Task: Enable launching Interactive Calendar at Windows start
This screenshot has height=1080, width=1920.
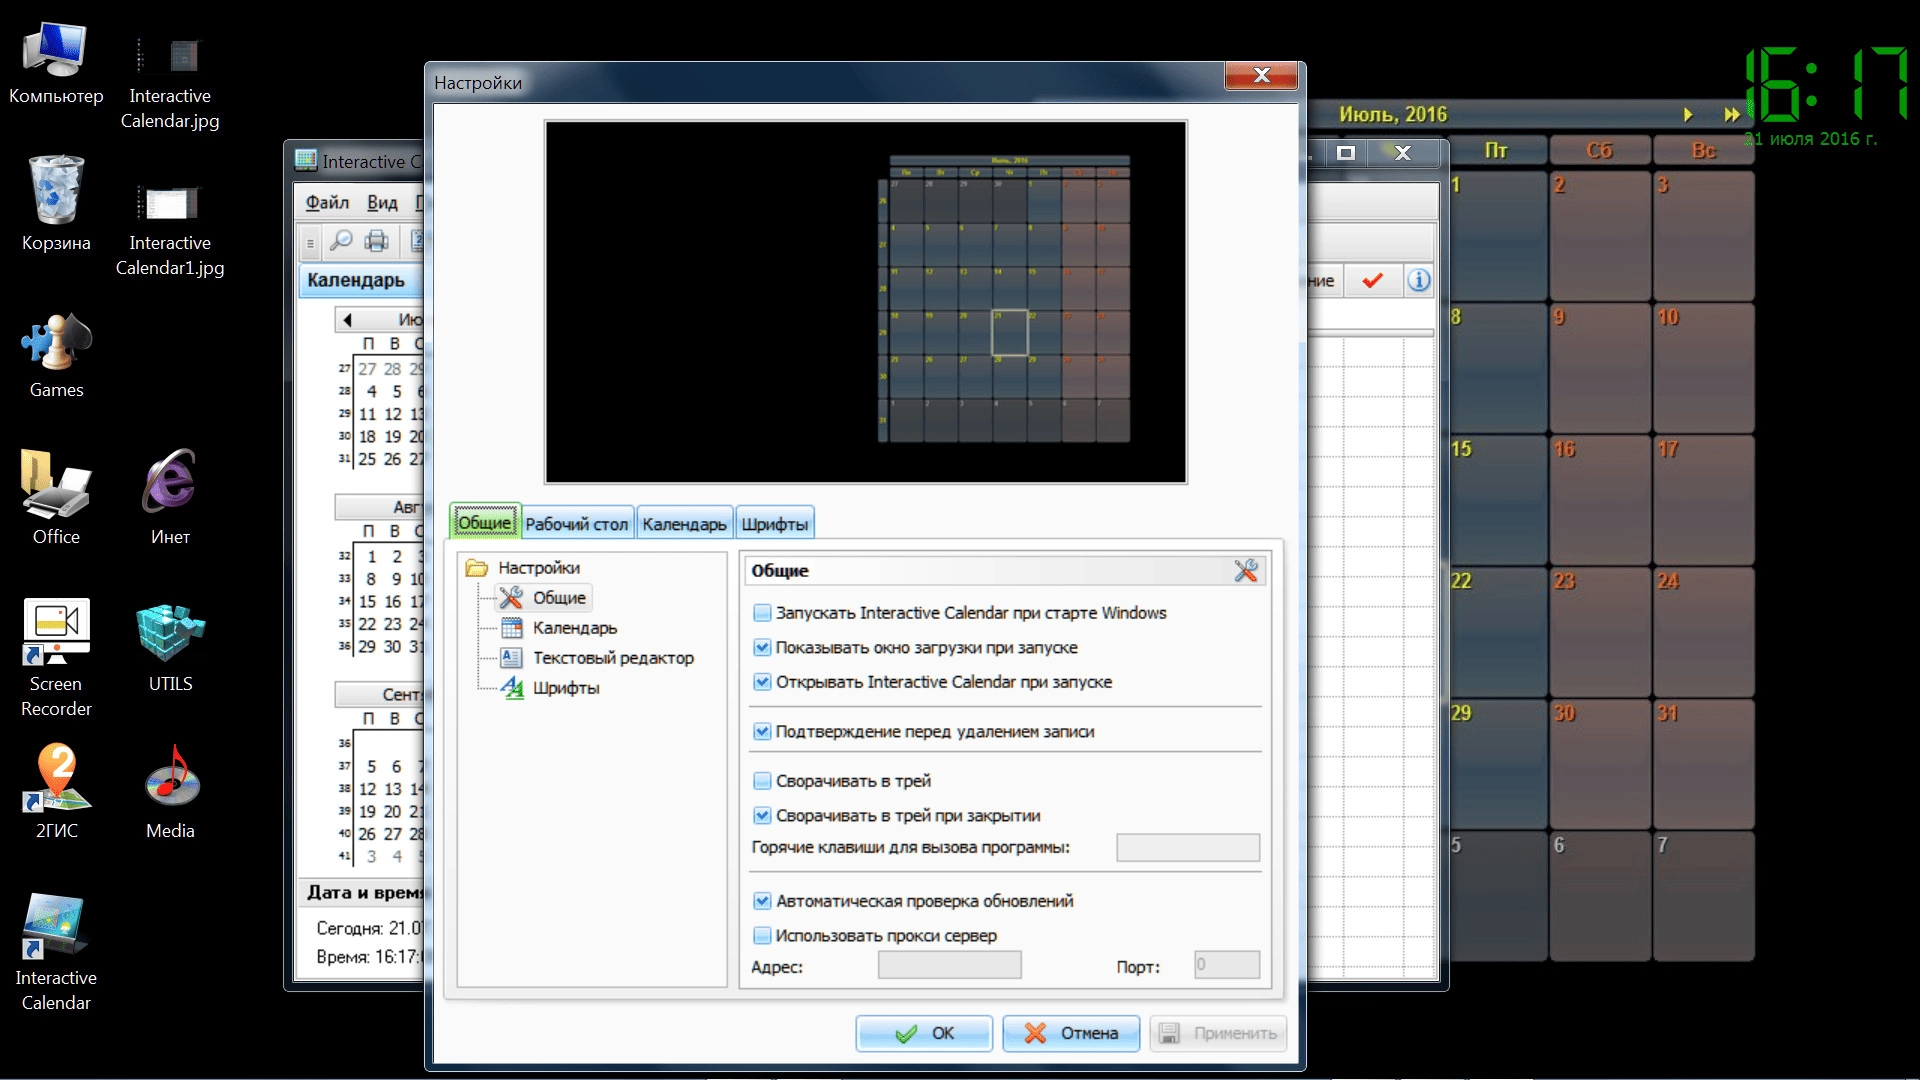Action: 762,613
